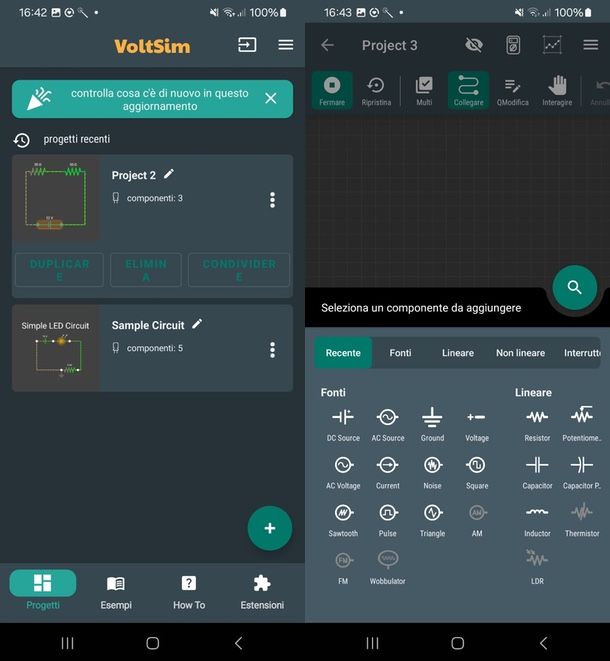
Task: Add an AC Source component
Action: [387, 425]
